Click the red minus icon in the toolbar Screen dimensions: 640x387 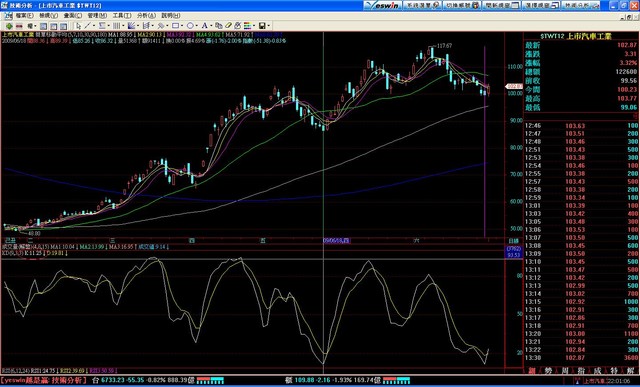point(19,26)
